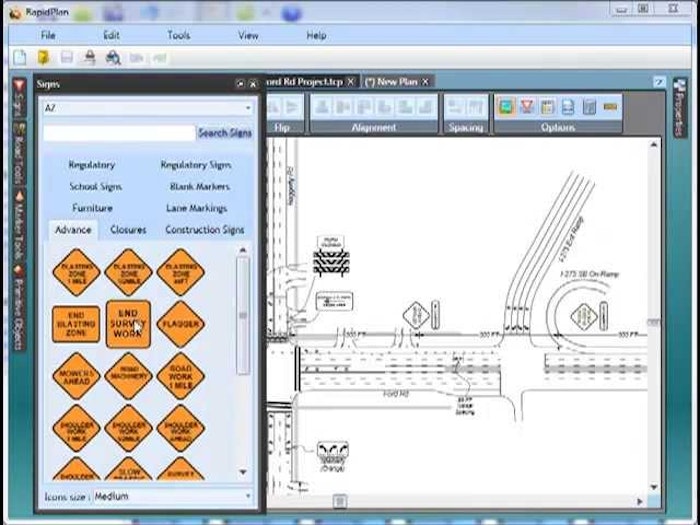Choose the MOWERS AHEAD sign

click(x=76, y=376)
